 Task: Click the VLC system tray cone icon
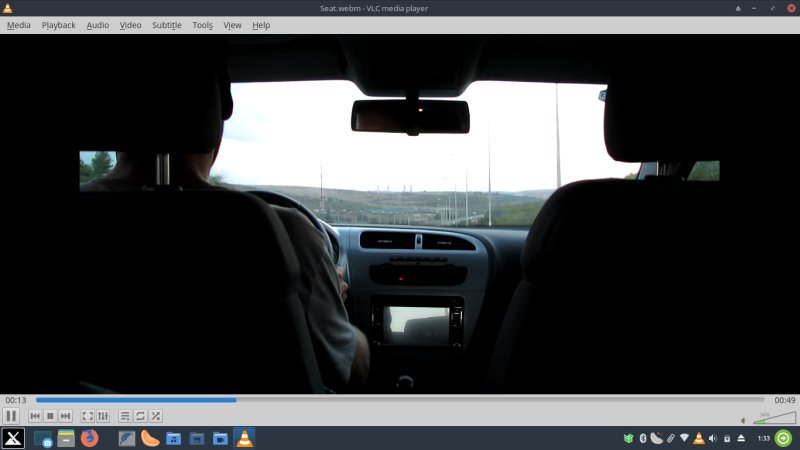tap(699, 438)
